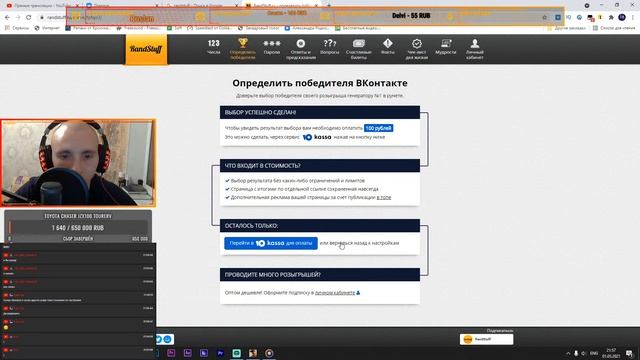Click Перейти в ЮKassa для оплаты button

(x=271, y=243)
